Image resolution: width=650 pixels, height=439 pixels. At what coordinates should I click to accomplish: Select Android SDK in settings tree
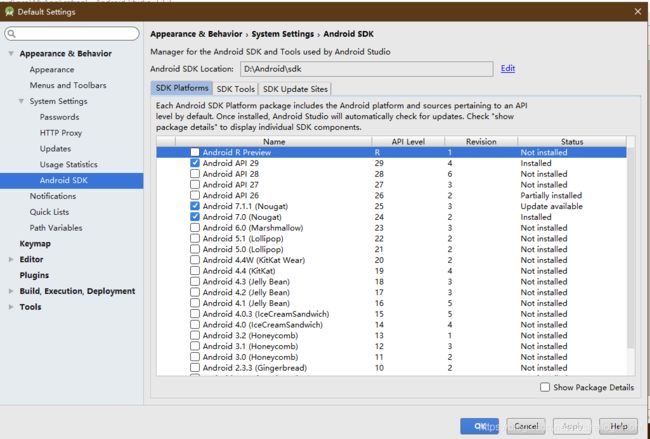coord(72,180)
